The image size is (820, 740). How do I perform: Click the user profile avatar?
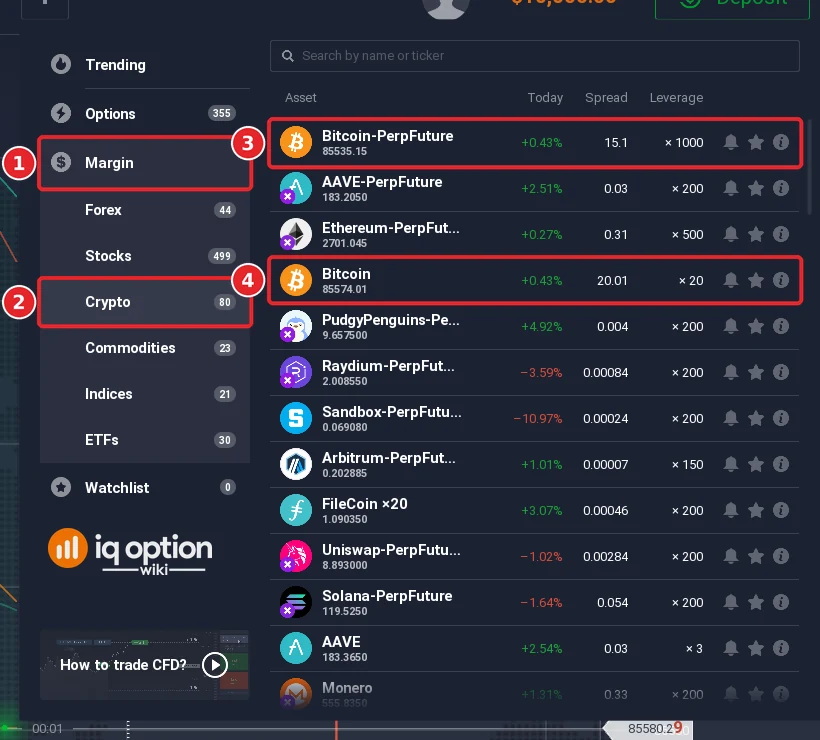coord(446,6)
